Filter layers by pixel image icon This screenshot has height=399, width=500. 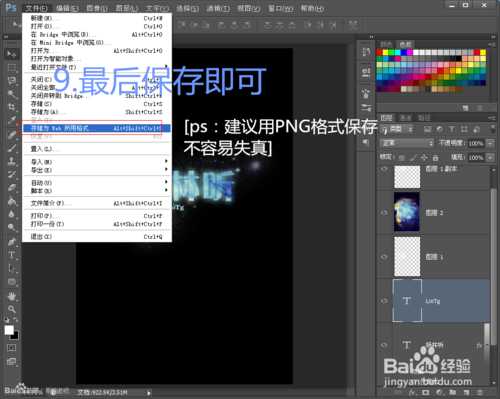coord(428,129)
